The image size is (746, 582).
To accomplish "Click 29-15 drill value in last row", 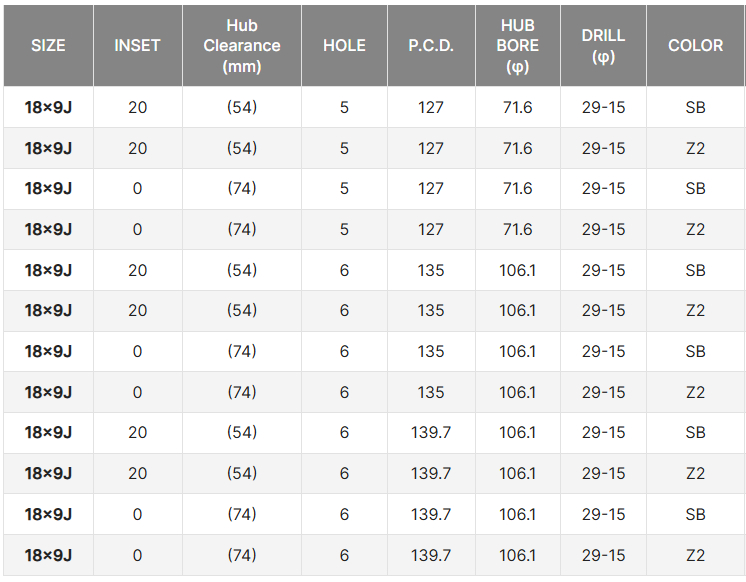I will pyautogui.click(x=603, y=555).
